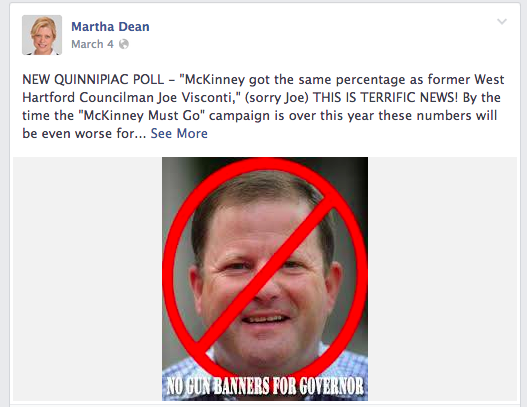Click the ellipsis before See More

(x=140, y=136)
